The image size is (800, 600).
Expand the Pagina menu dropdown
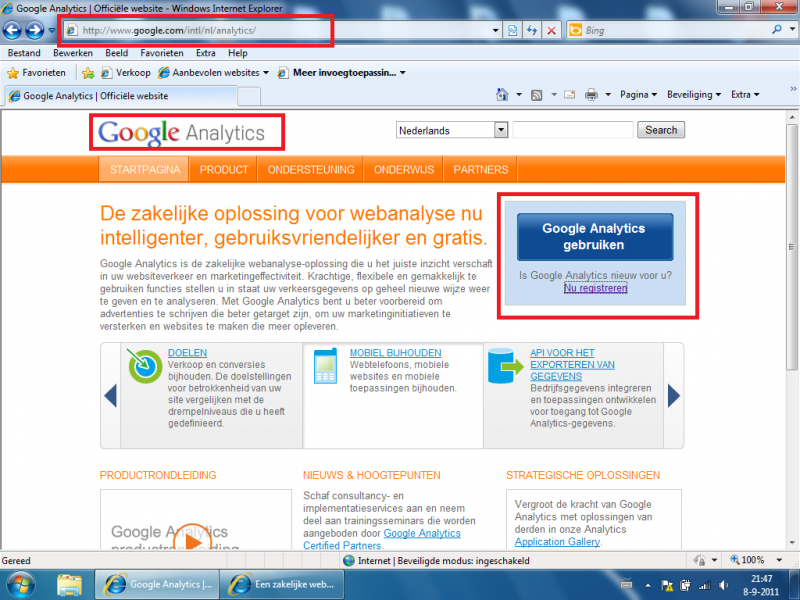[x=638, y=95]
